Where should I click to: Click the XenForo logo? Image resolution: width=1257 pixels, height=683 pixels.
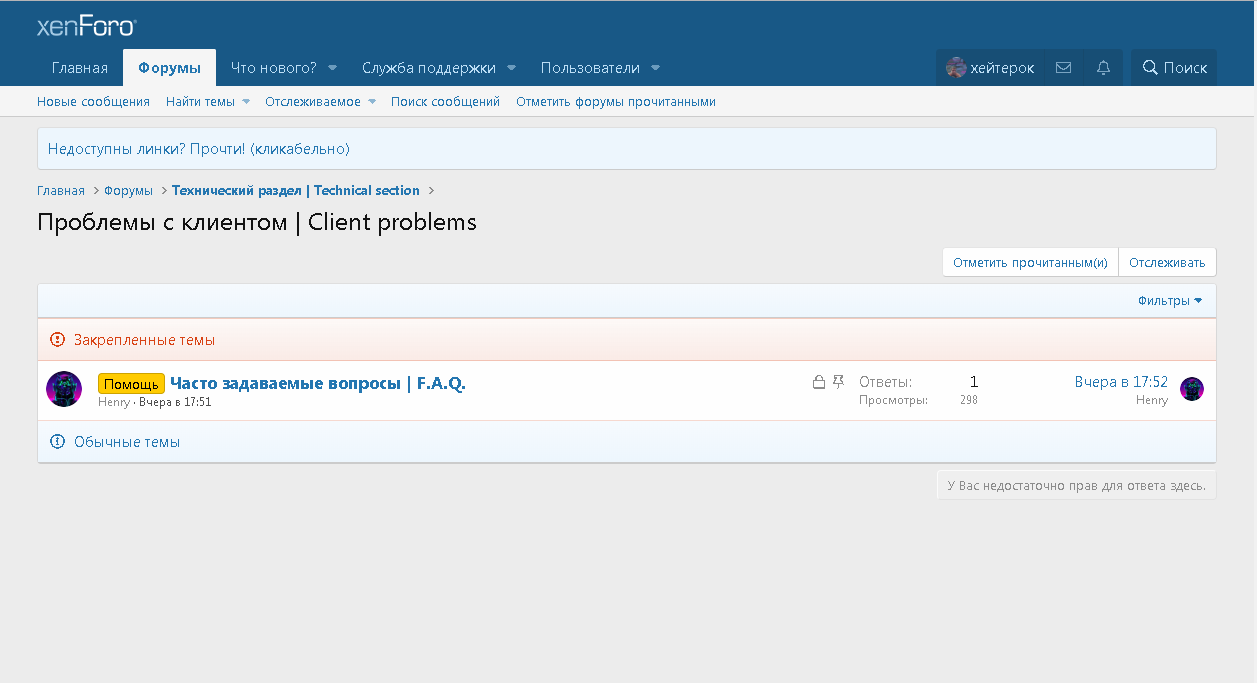86,27
